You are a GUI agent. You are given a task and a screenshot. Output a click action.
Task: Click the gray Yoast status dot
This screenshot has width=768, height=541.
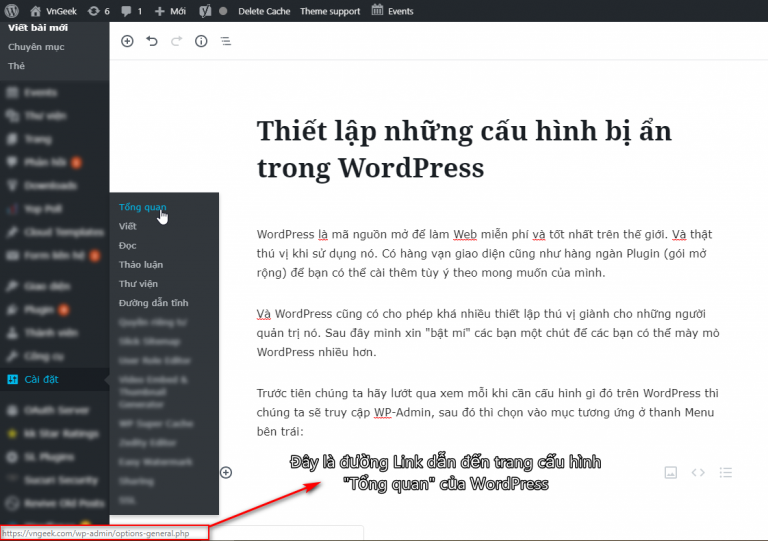pos(223,11)
